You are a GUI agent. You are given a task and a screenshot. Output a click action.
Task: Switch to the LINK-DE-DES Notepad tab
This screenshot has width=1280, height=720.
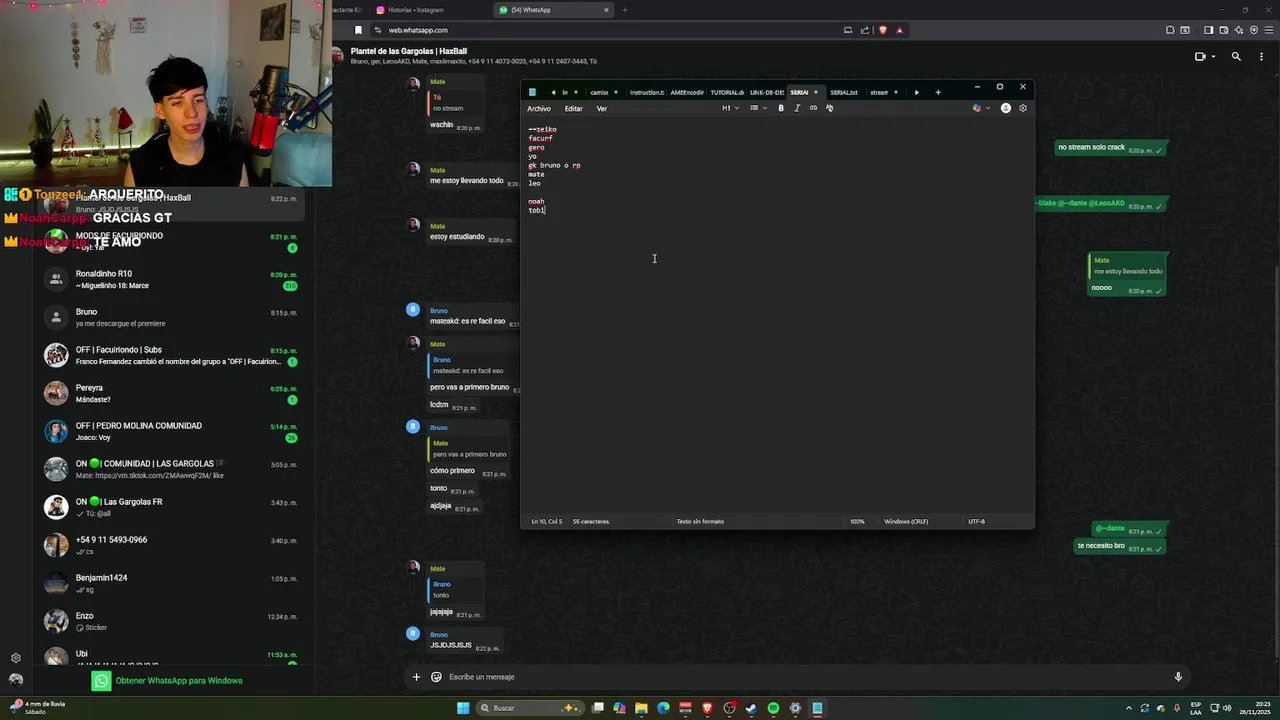point(767,92)
